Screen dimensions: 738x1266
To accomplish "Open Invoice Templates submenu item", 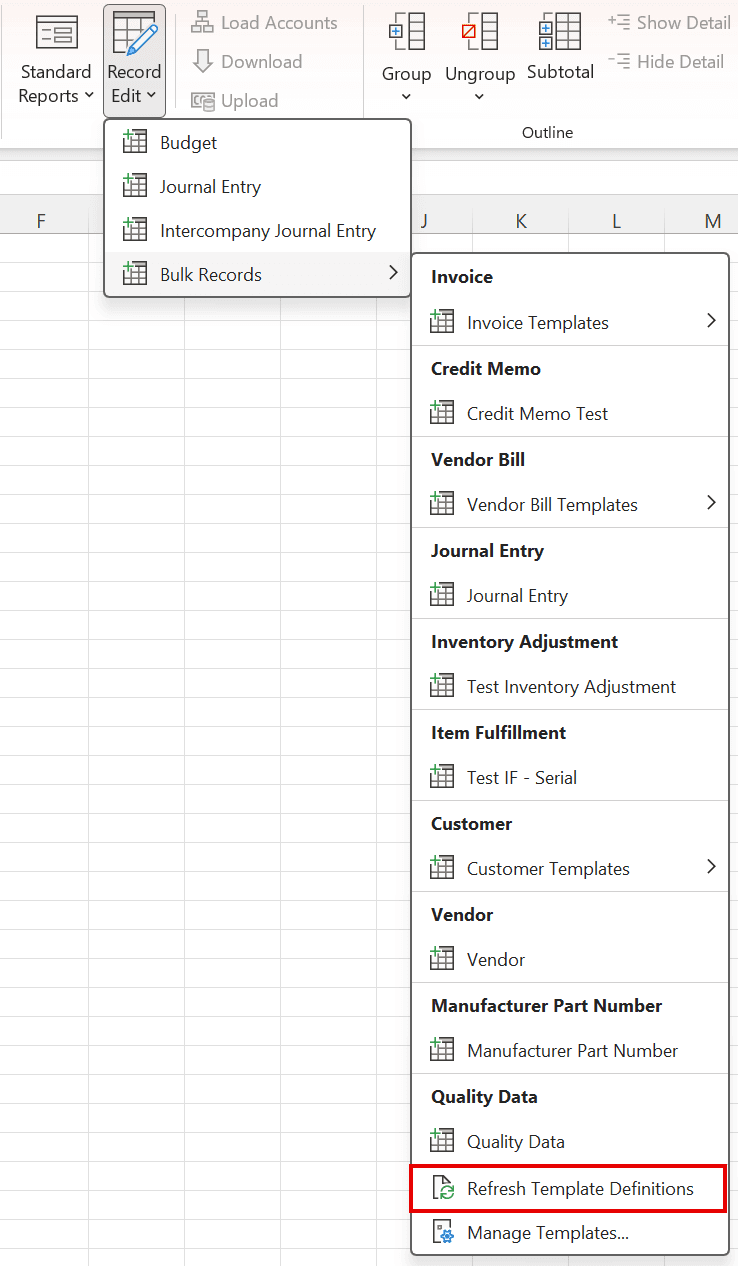I will coord(570,323).
